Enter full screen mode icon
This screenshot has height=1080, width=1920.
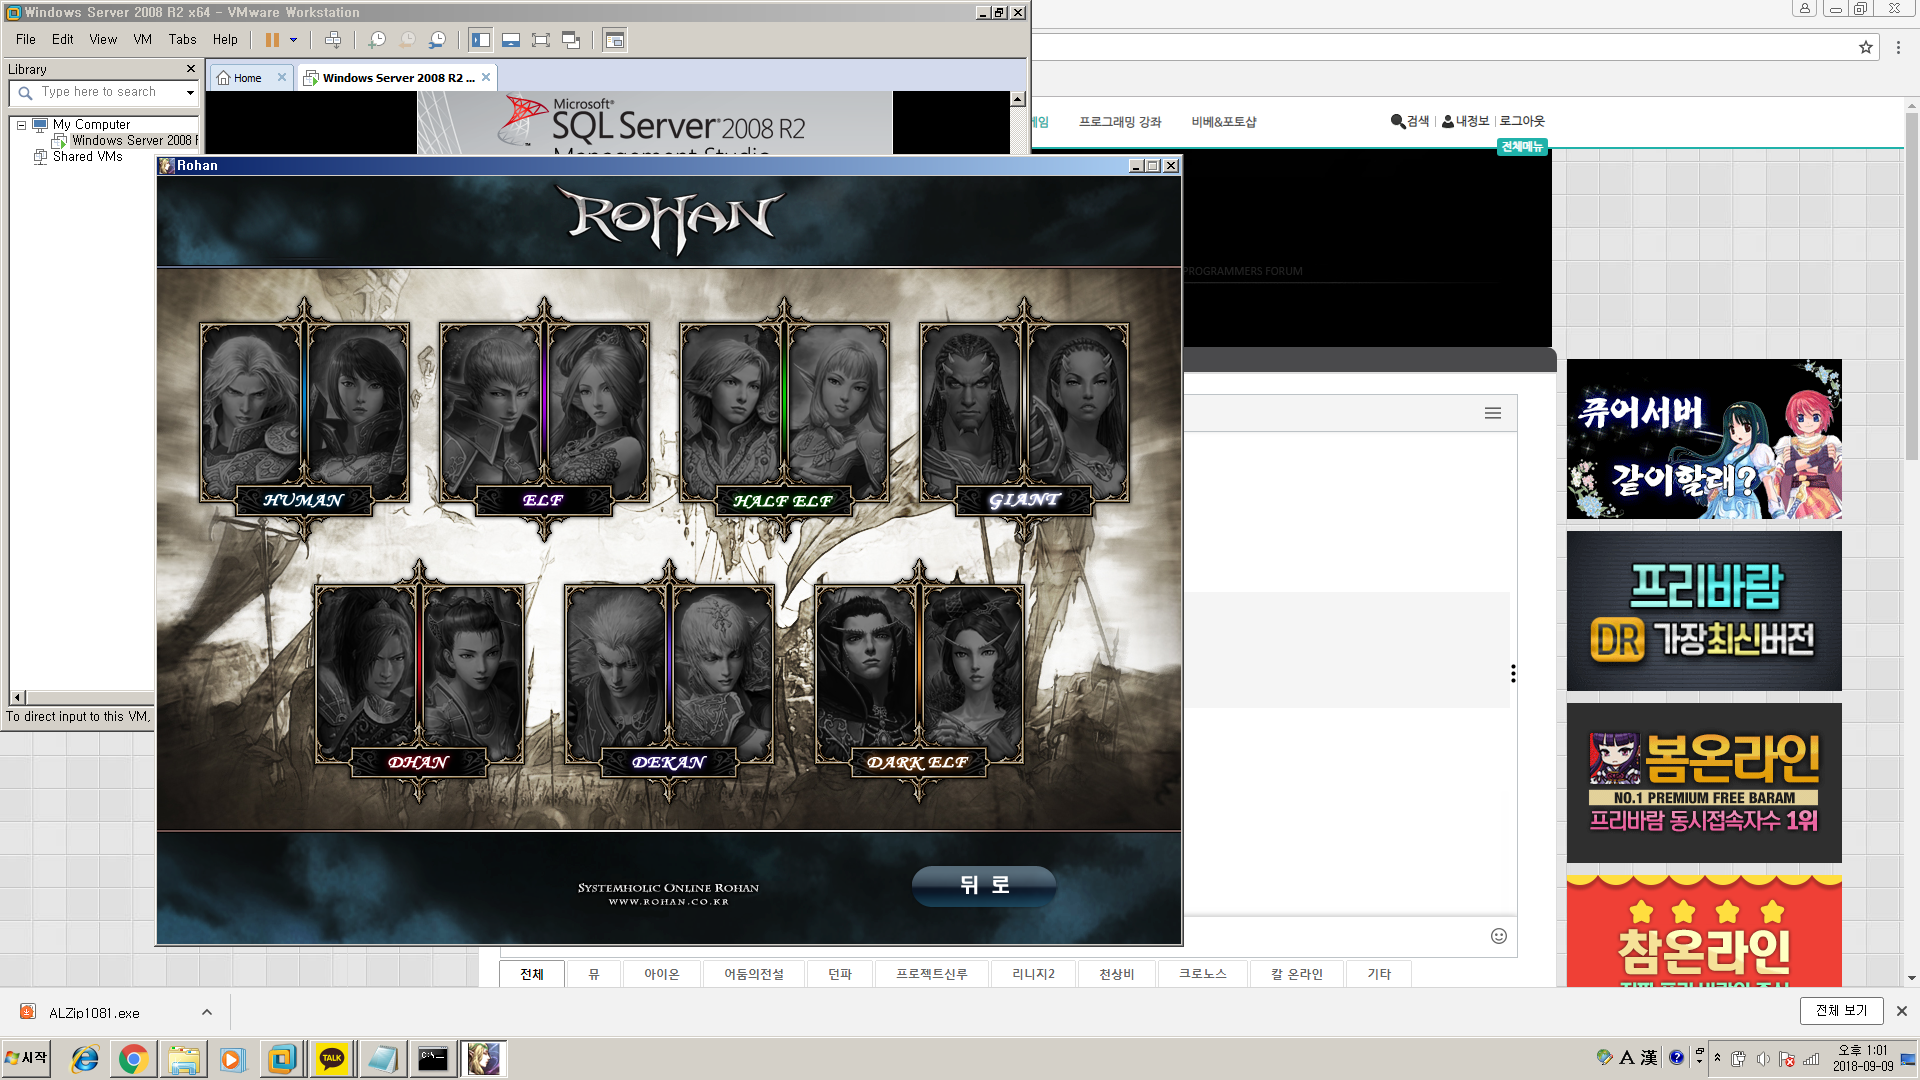[x=541, y=40]
